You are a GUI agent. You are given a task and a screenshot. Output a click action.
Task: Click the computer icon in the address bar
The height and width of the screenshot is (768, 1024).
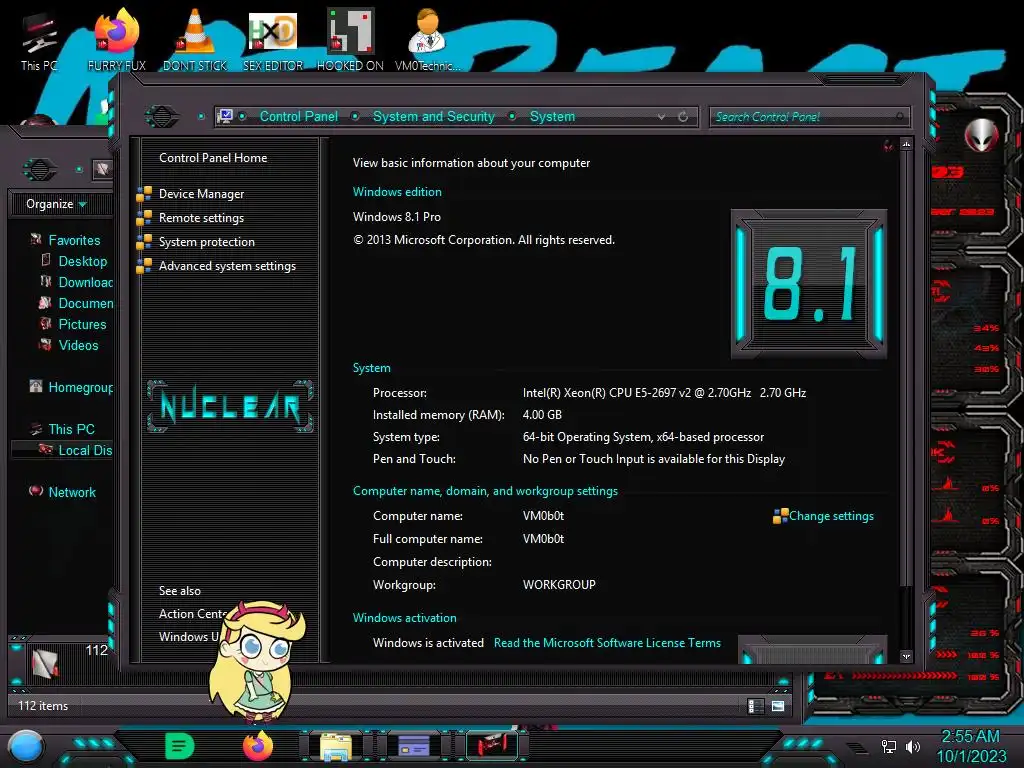click(x=225, y=116)
